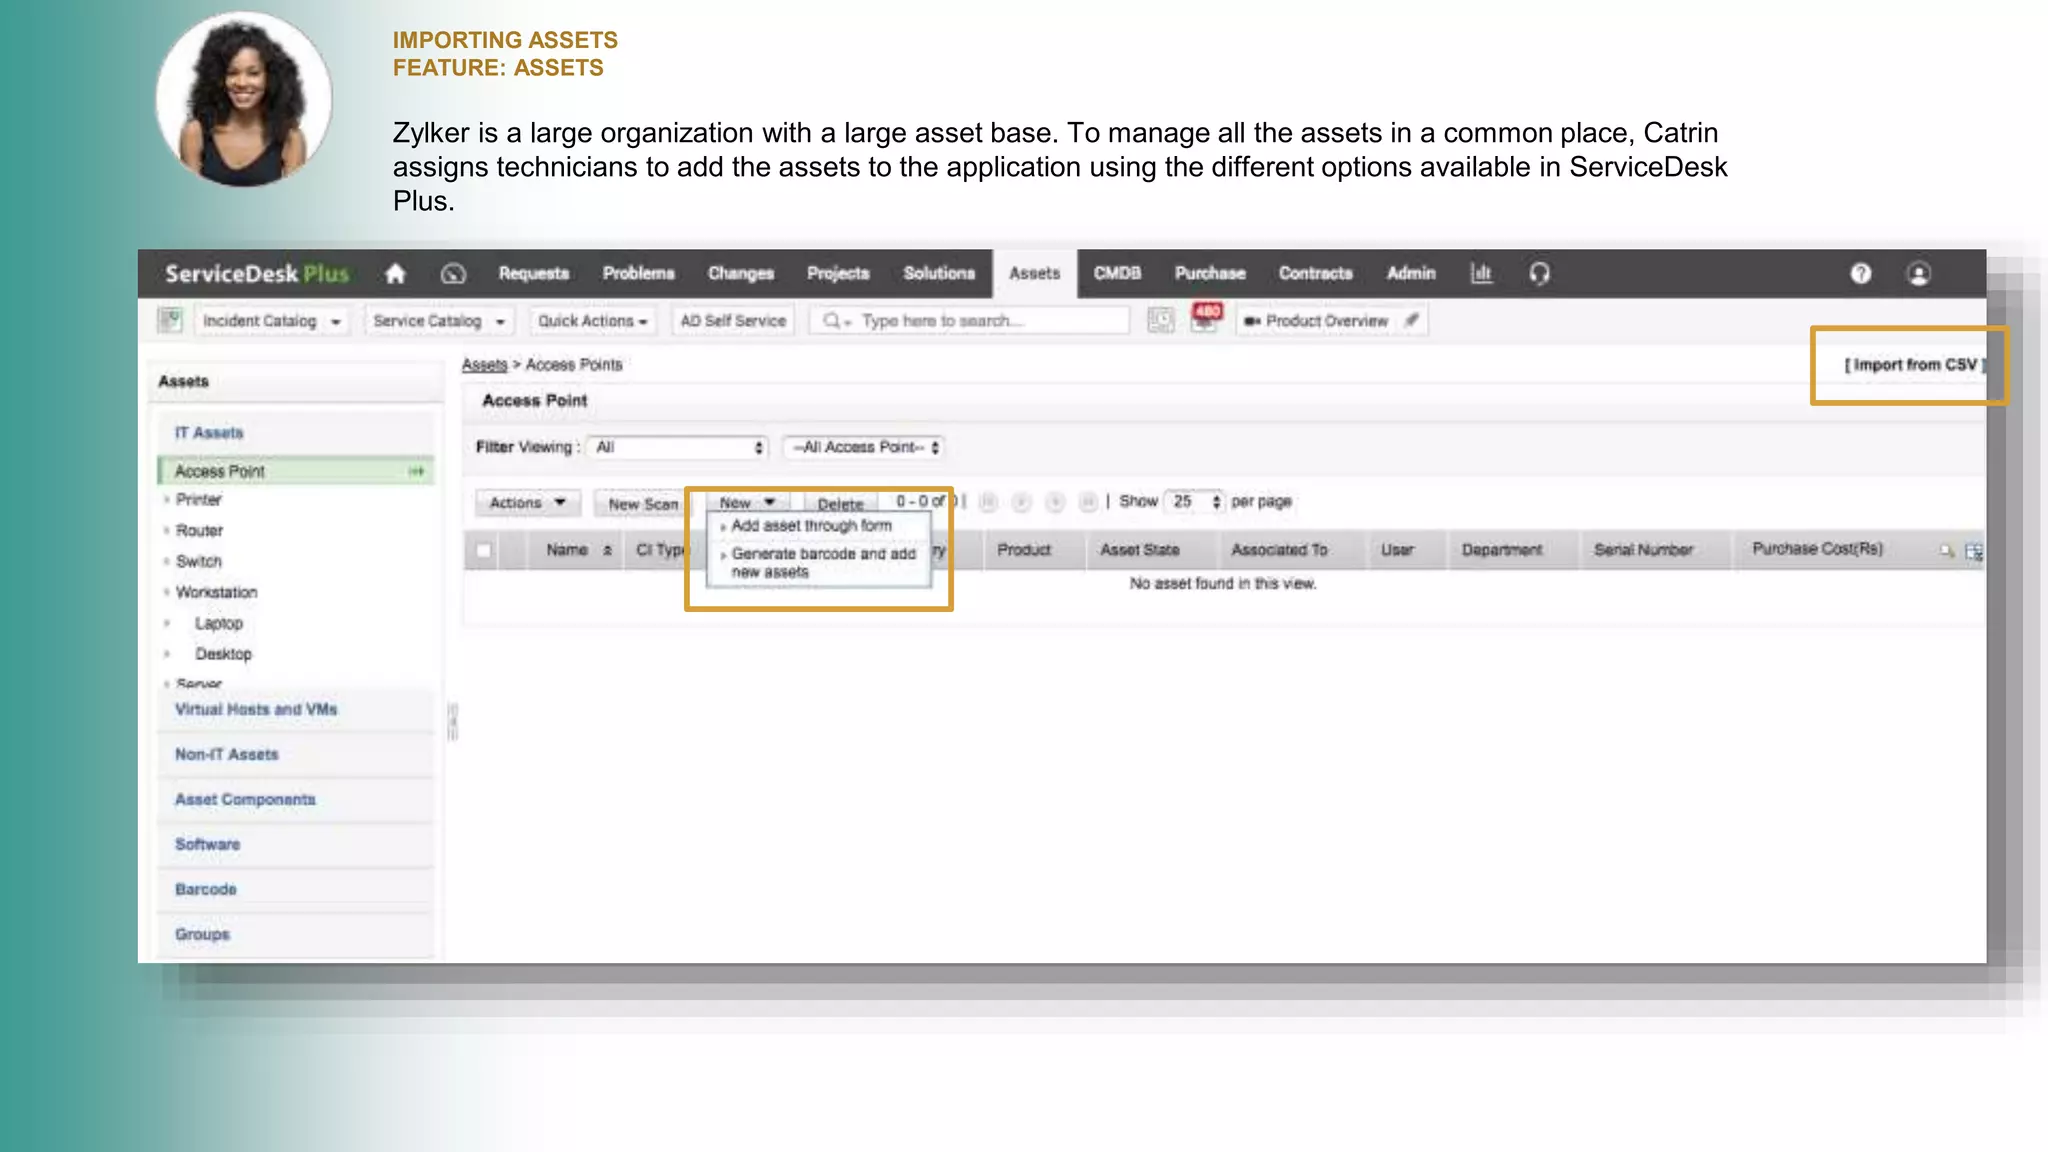Click the AD Self Service button

[x=733, y=320]
